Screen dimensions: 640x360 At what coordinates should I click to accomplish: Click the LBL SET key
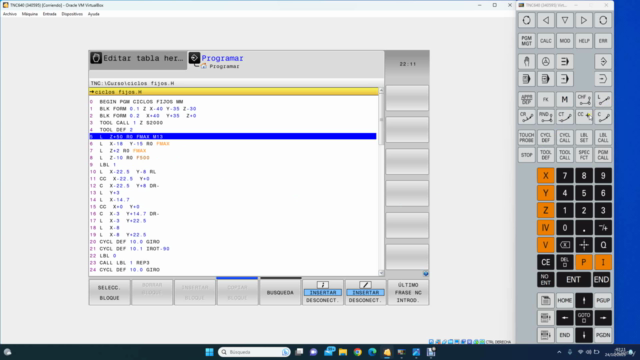click(x=584, y=138)
